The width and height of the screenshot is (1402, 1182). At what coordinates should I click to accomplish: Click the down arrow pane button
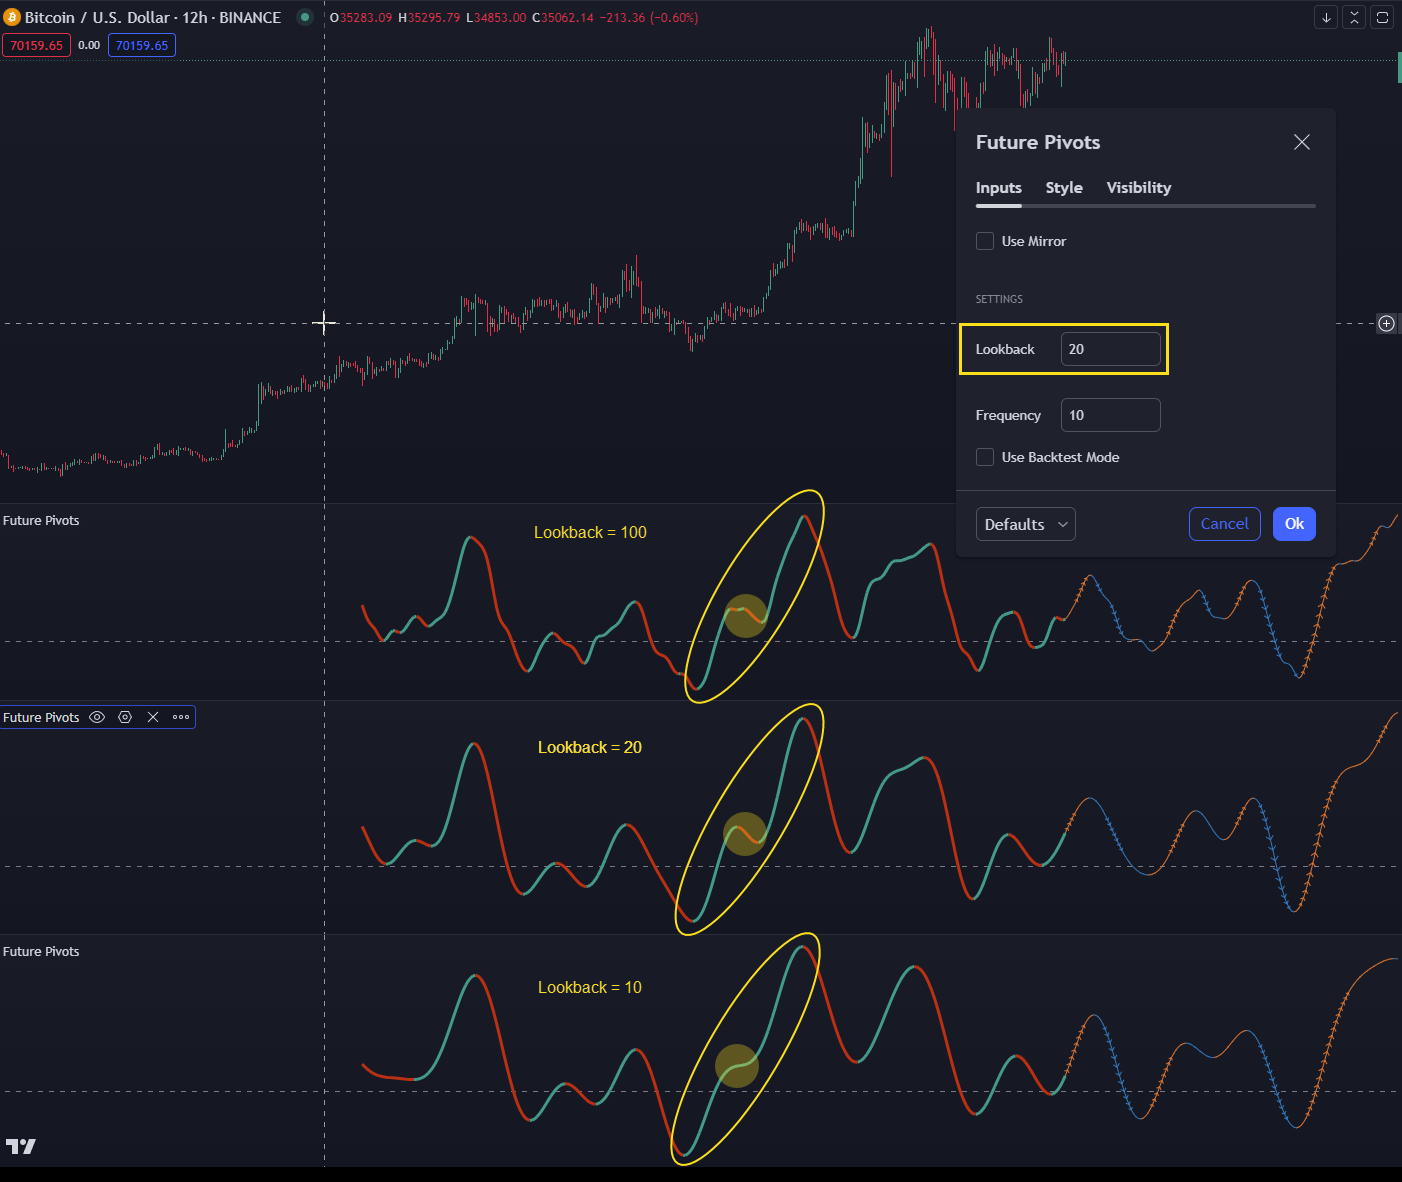[x=1326, y=18]
